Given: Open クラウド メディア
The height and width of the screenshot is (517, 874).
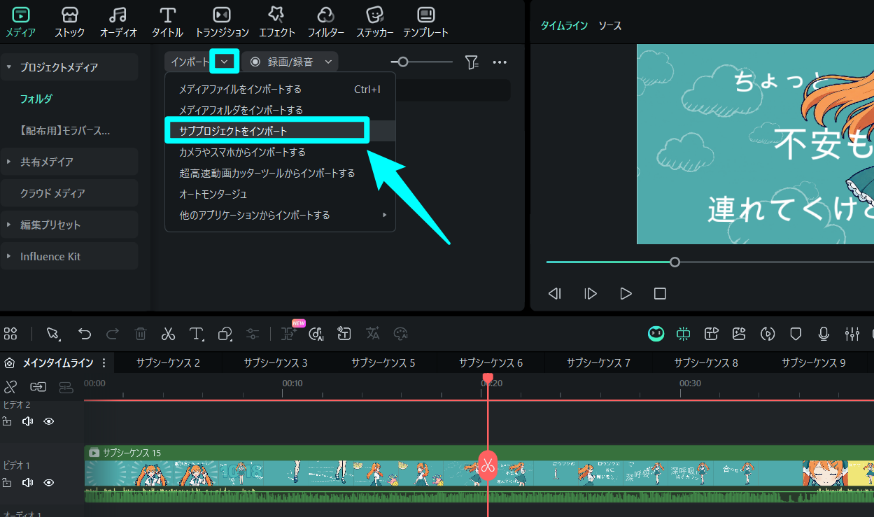Looking at the screenshot, I should click(69, 193).
